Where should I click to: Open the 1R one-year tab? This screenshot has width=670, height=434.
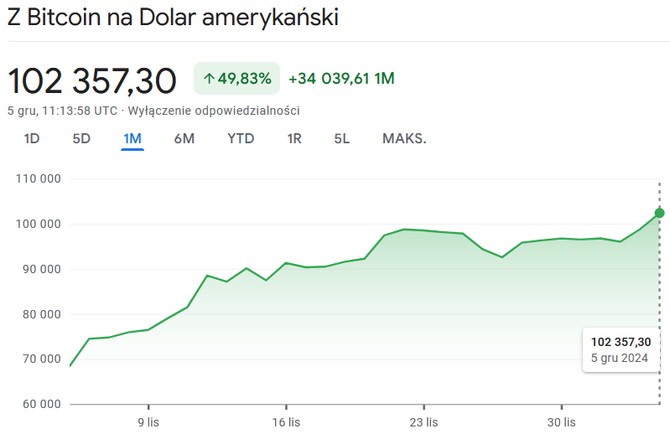pyautogui.click(x=294, y=139)
